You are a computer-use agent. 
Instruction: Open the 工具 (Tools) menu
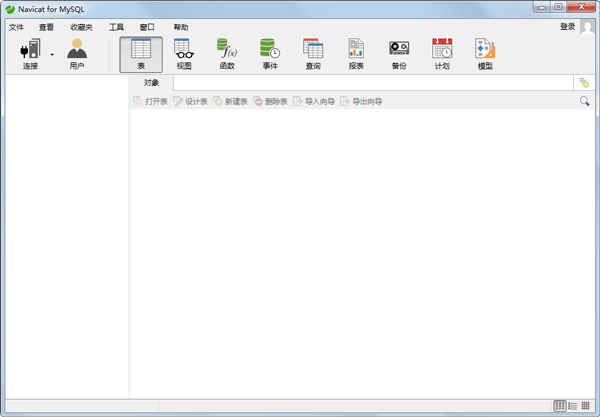point(116,27)
